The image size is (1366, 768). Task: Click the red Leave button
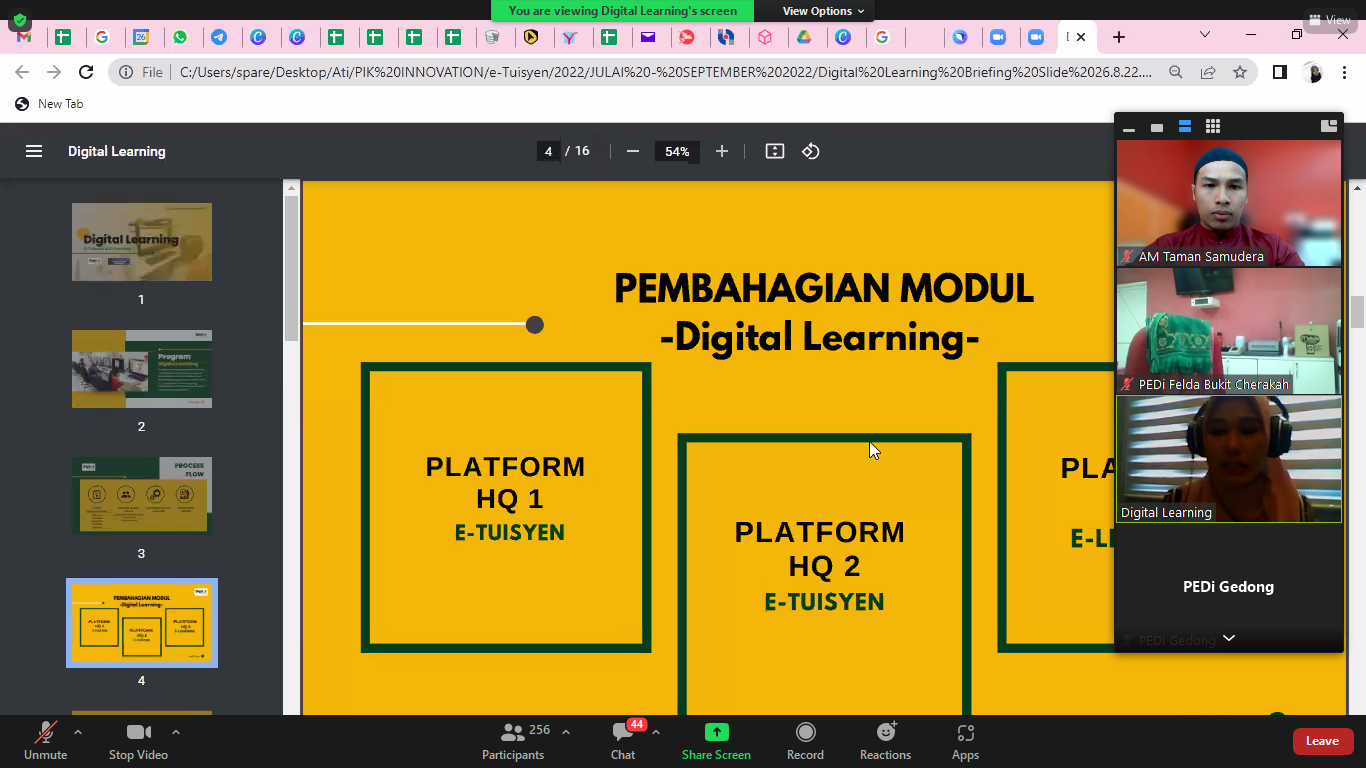(x=1322, y=741)
